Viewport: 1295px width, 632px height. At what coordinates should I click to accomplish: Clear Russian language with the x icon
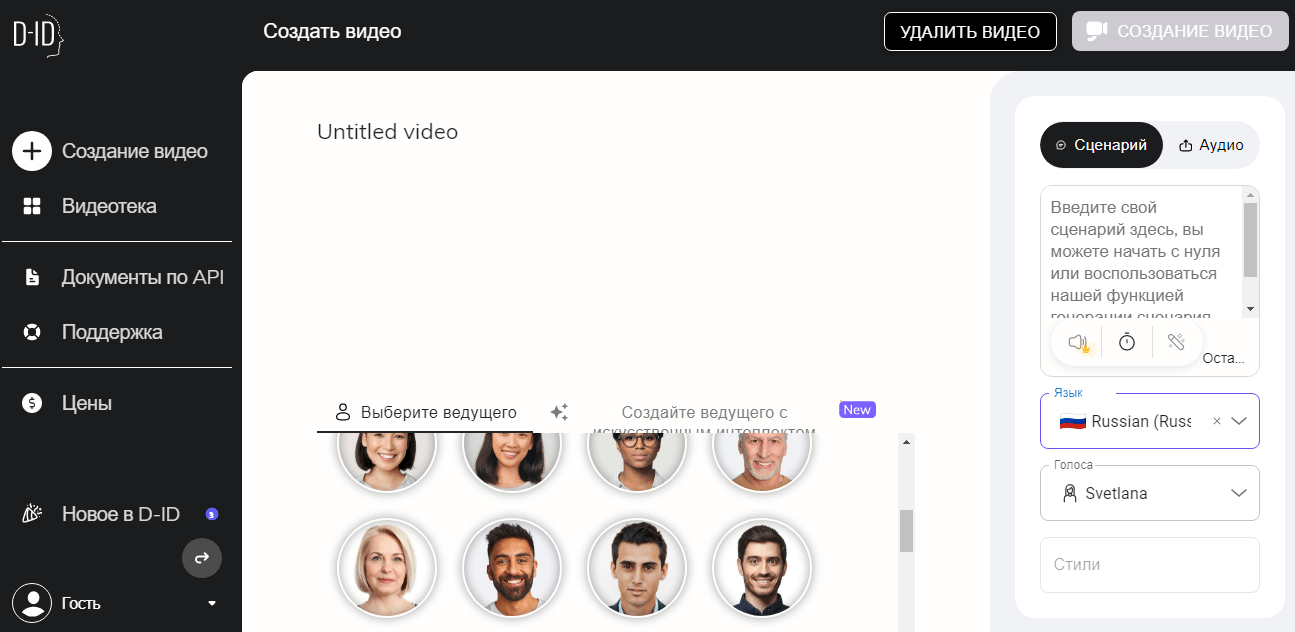1216,422
